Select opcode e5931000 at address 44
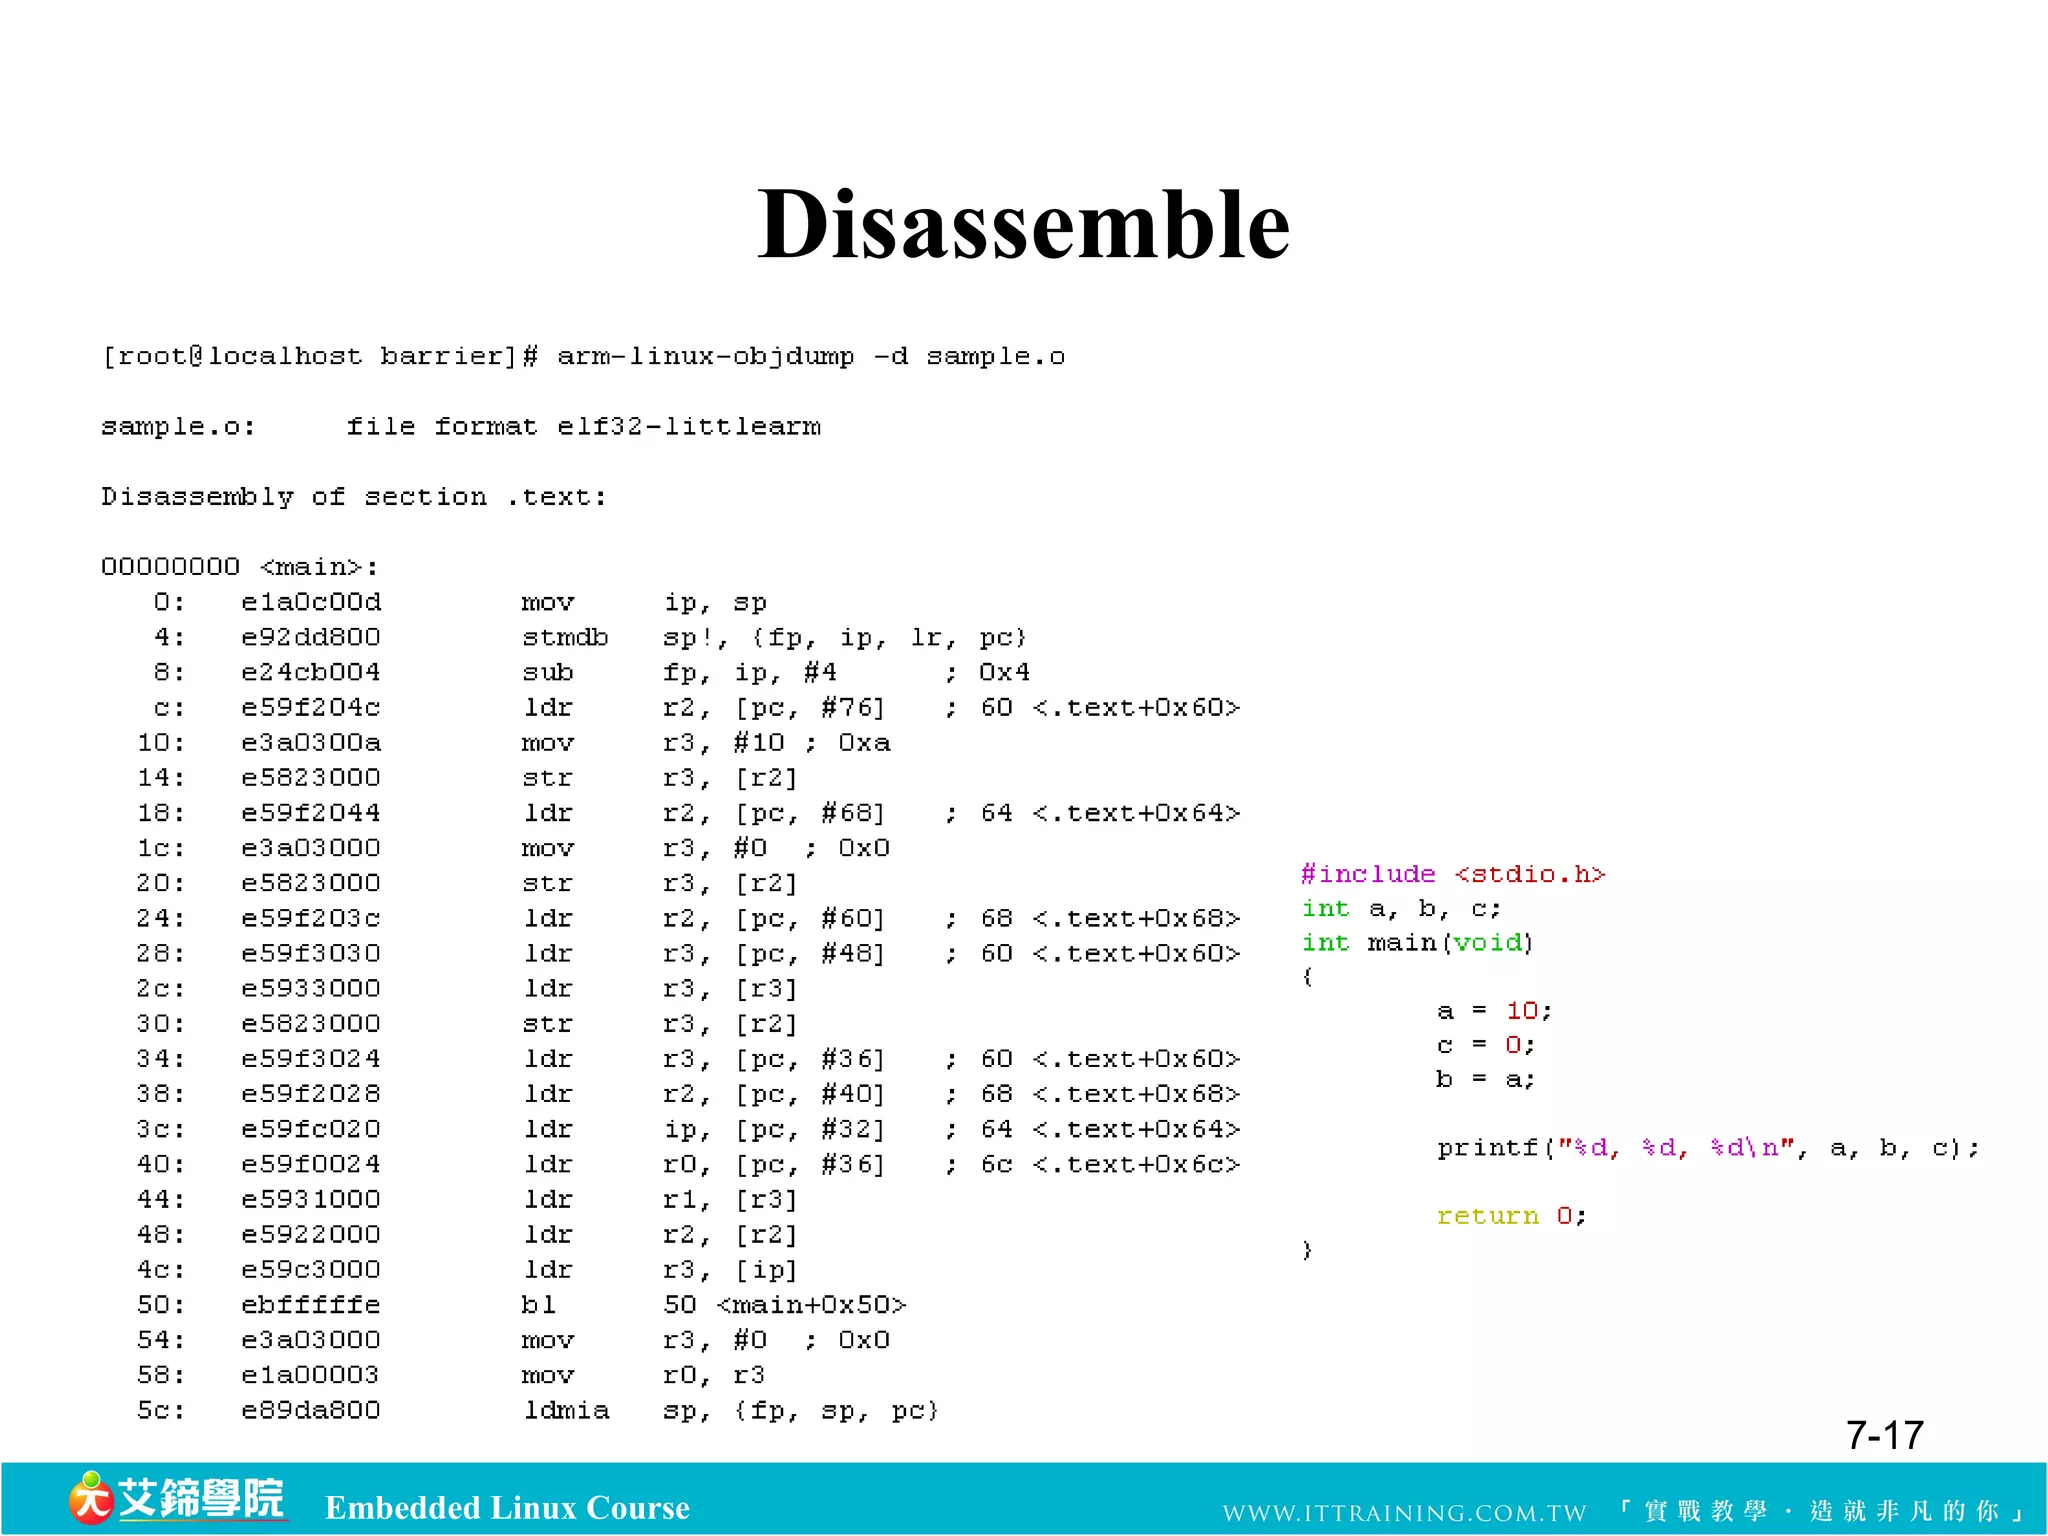This screenshot has height=1536, width=2048. [311, 1199]
